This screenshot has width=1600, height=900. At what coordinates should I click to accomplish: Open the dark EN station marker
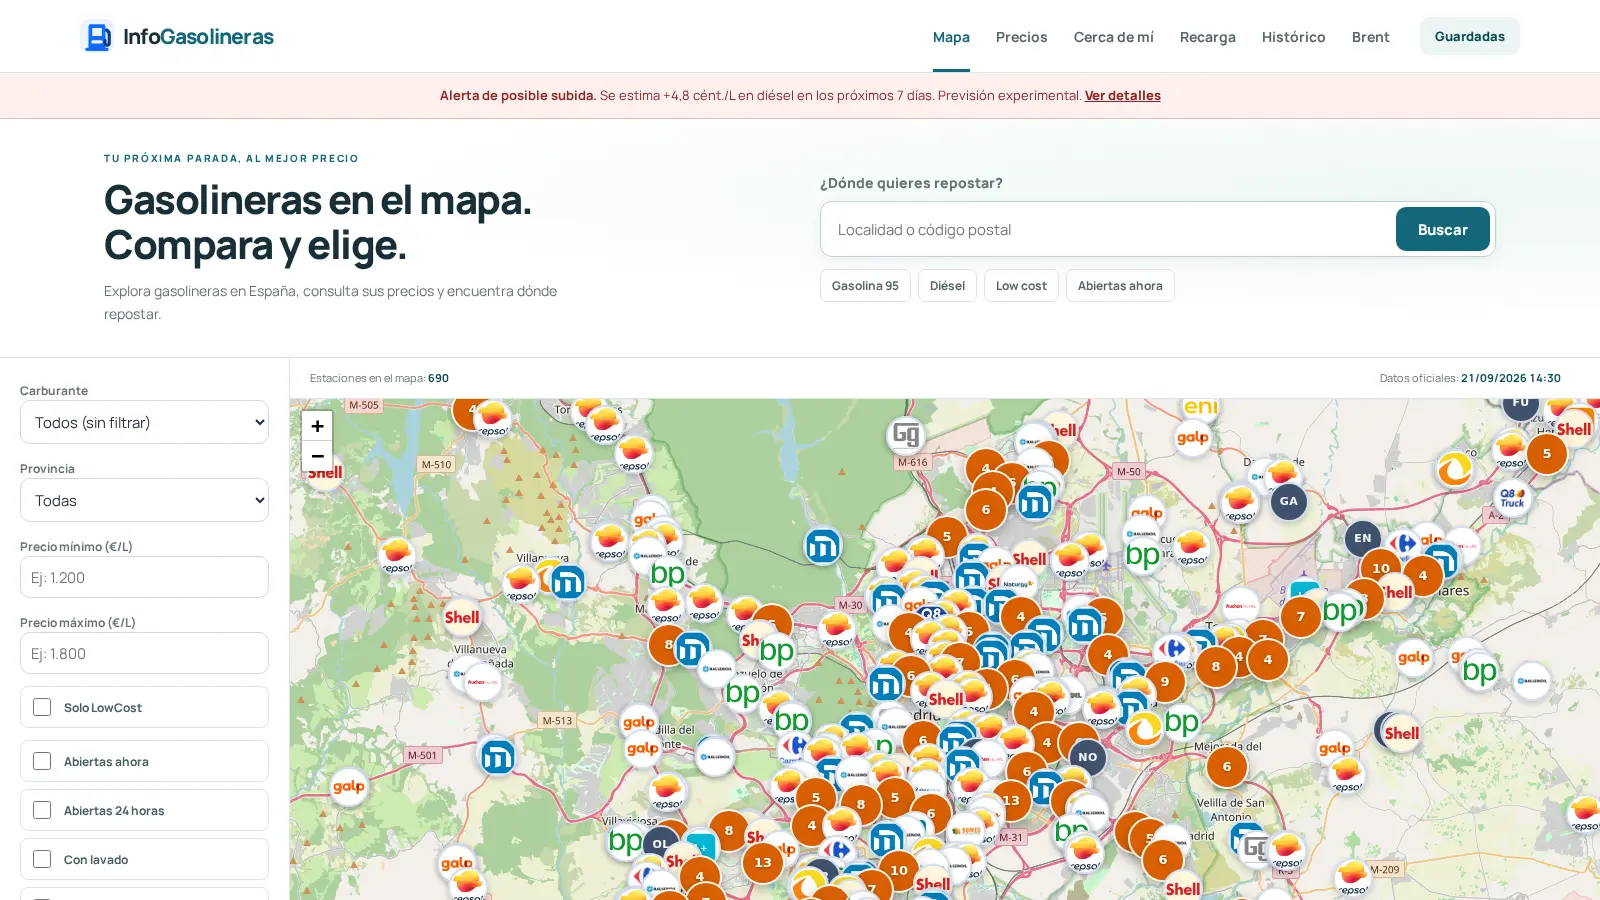click(x=1363, y=538)
